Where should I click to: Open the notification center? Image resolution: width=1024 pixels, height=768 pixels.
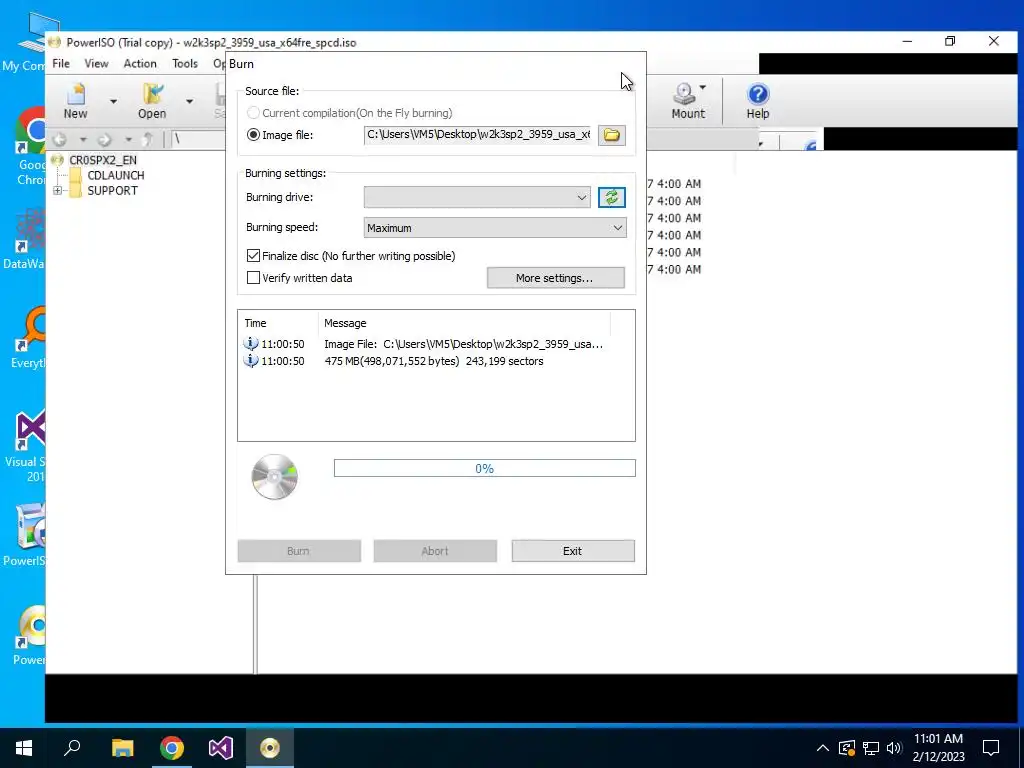[x=991, y=748]
